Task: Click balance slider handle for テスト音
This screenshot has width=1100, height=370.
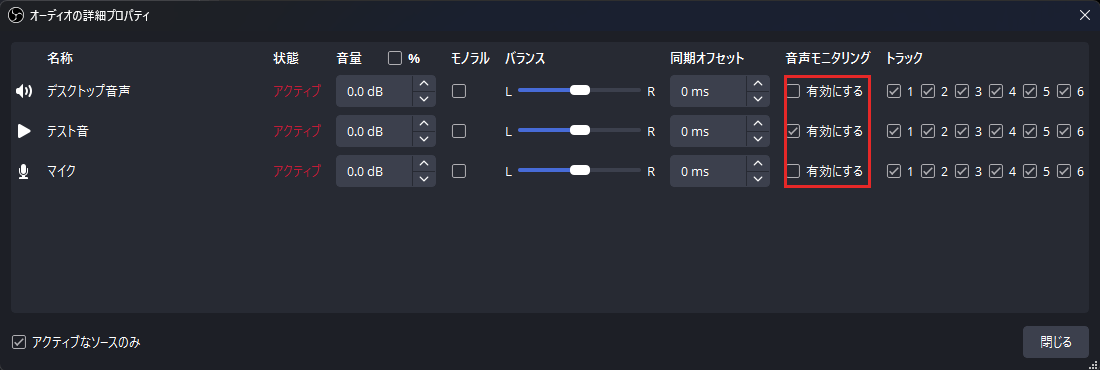Action: click(x=580, y=130)
